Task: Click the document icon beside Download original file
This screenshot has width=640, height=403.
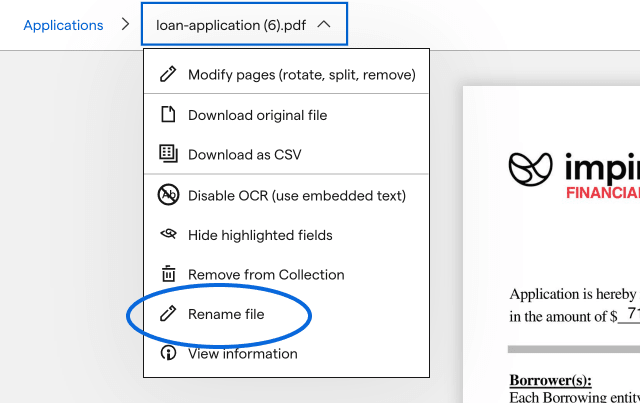Action: coord(168,114)
